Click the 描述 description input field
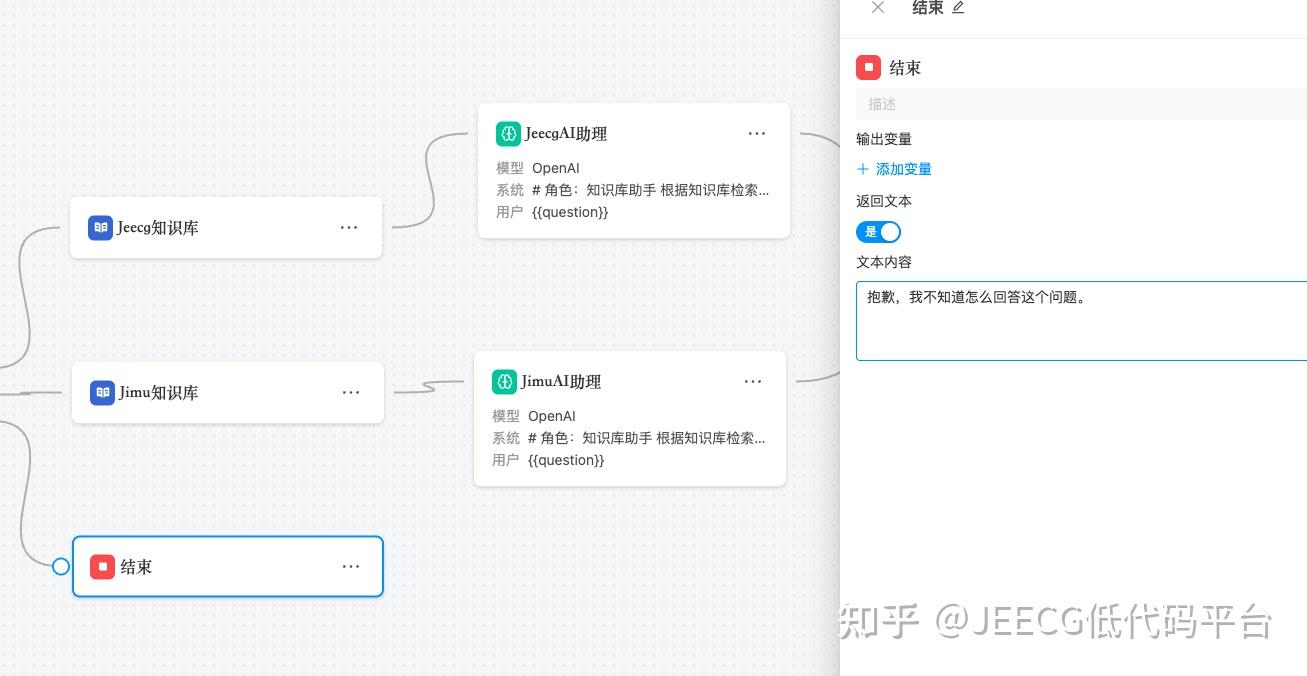Viewport: 1307px width, 676px height. coord(1081,104)
